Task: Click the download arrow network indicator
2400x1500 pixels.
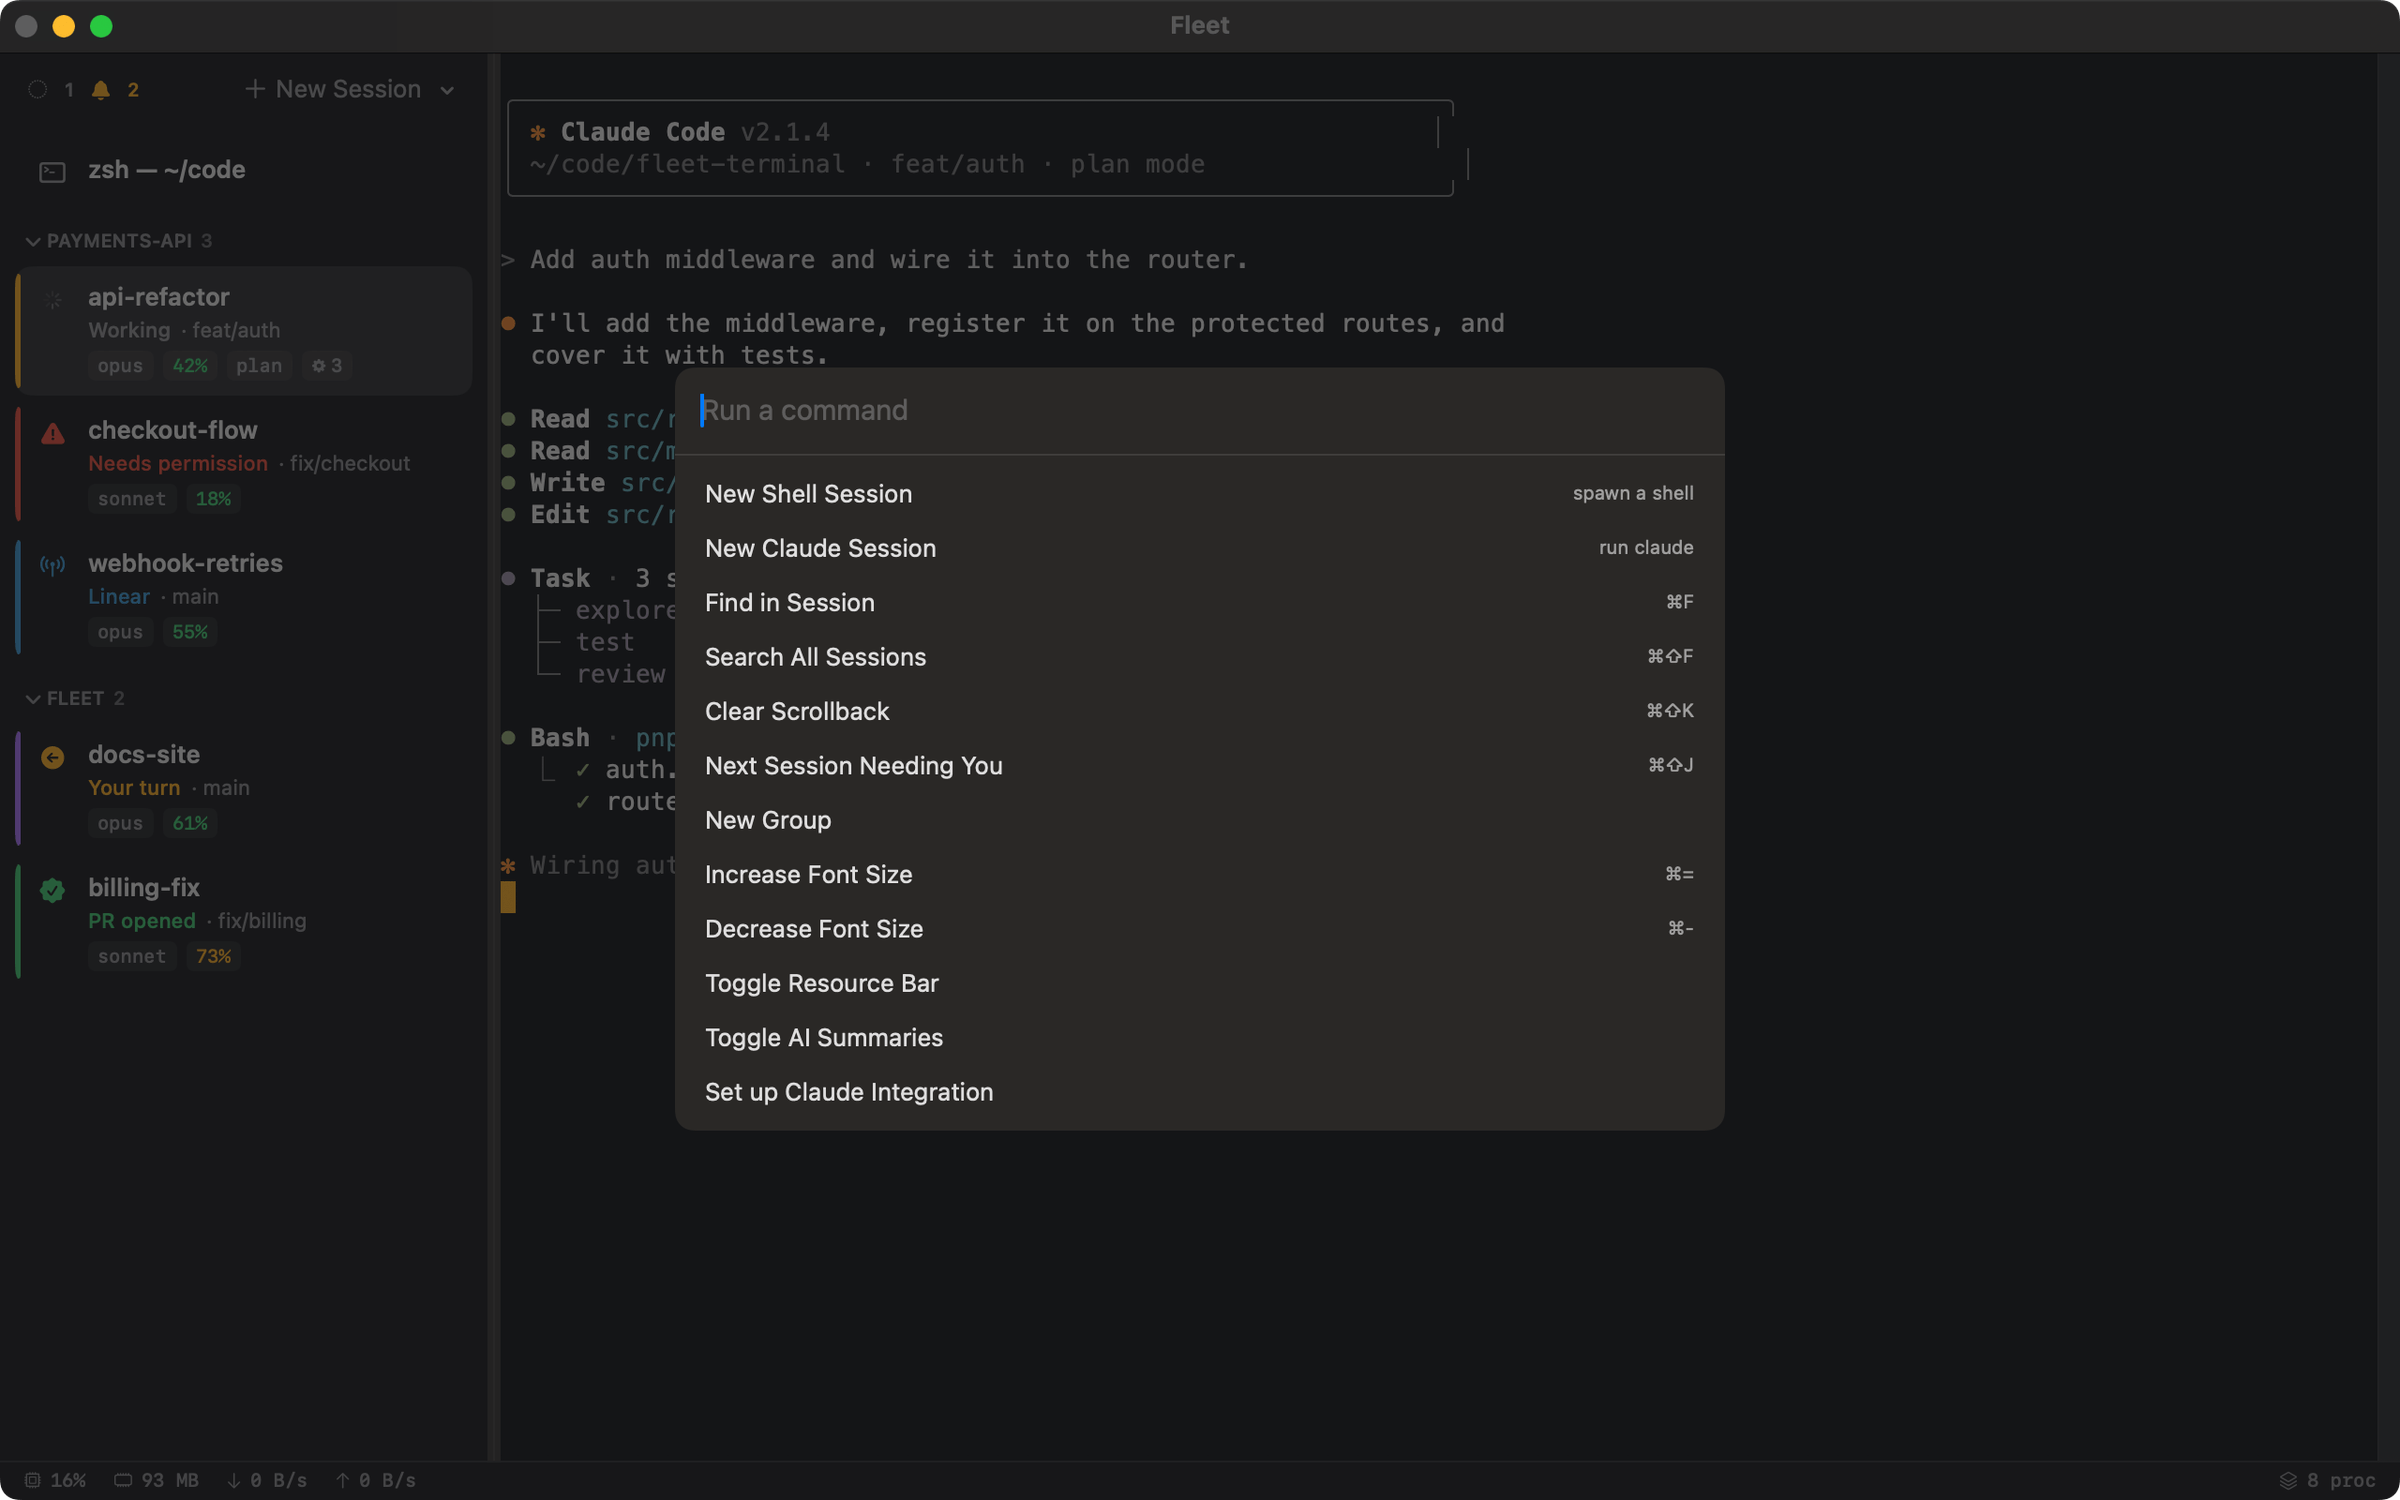Action: pyautogui.click(x=234, y=1480)
